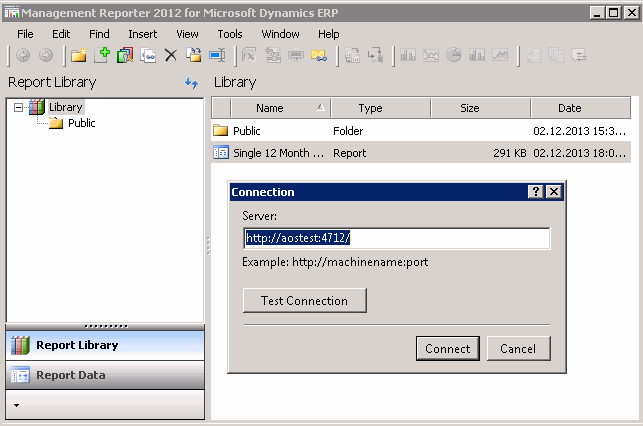643x426 pixels.
Task: Click the Forward navigation arrow icon
Action: (x=46, y=55)
